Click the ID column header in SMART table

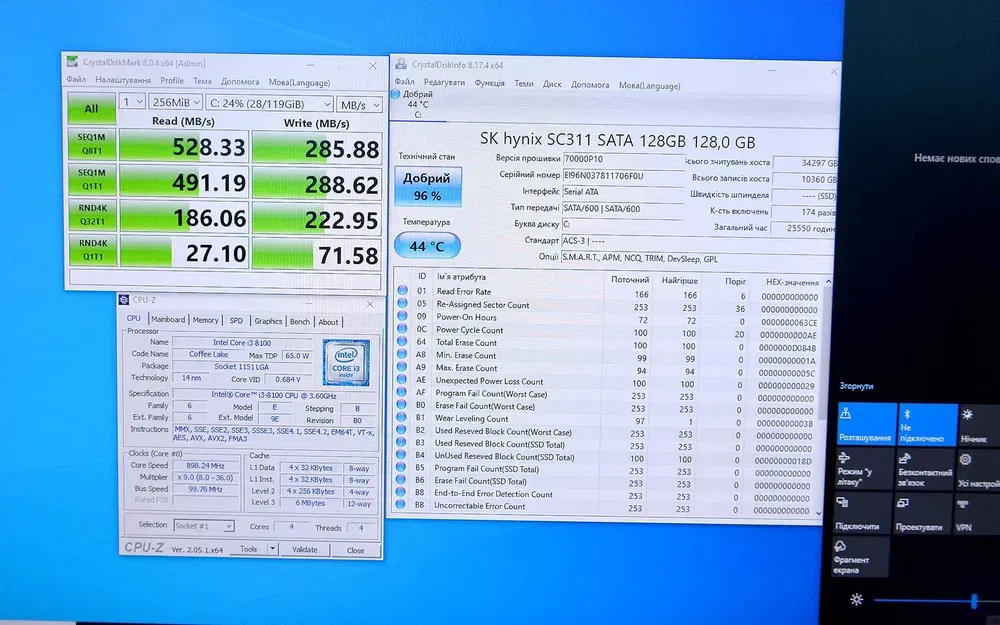point(422,276)
